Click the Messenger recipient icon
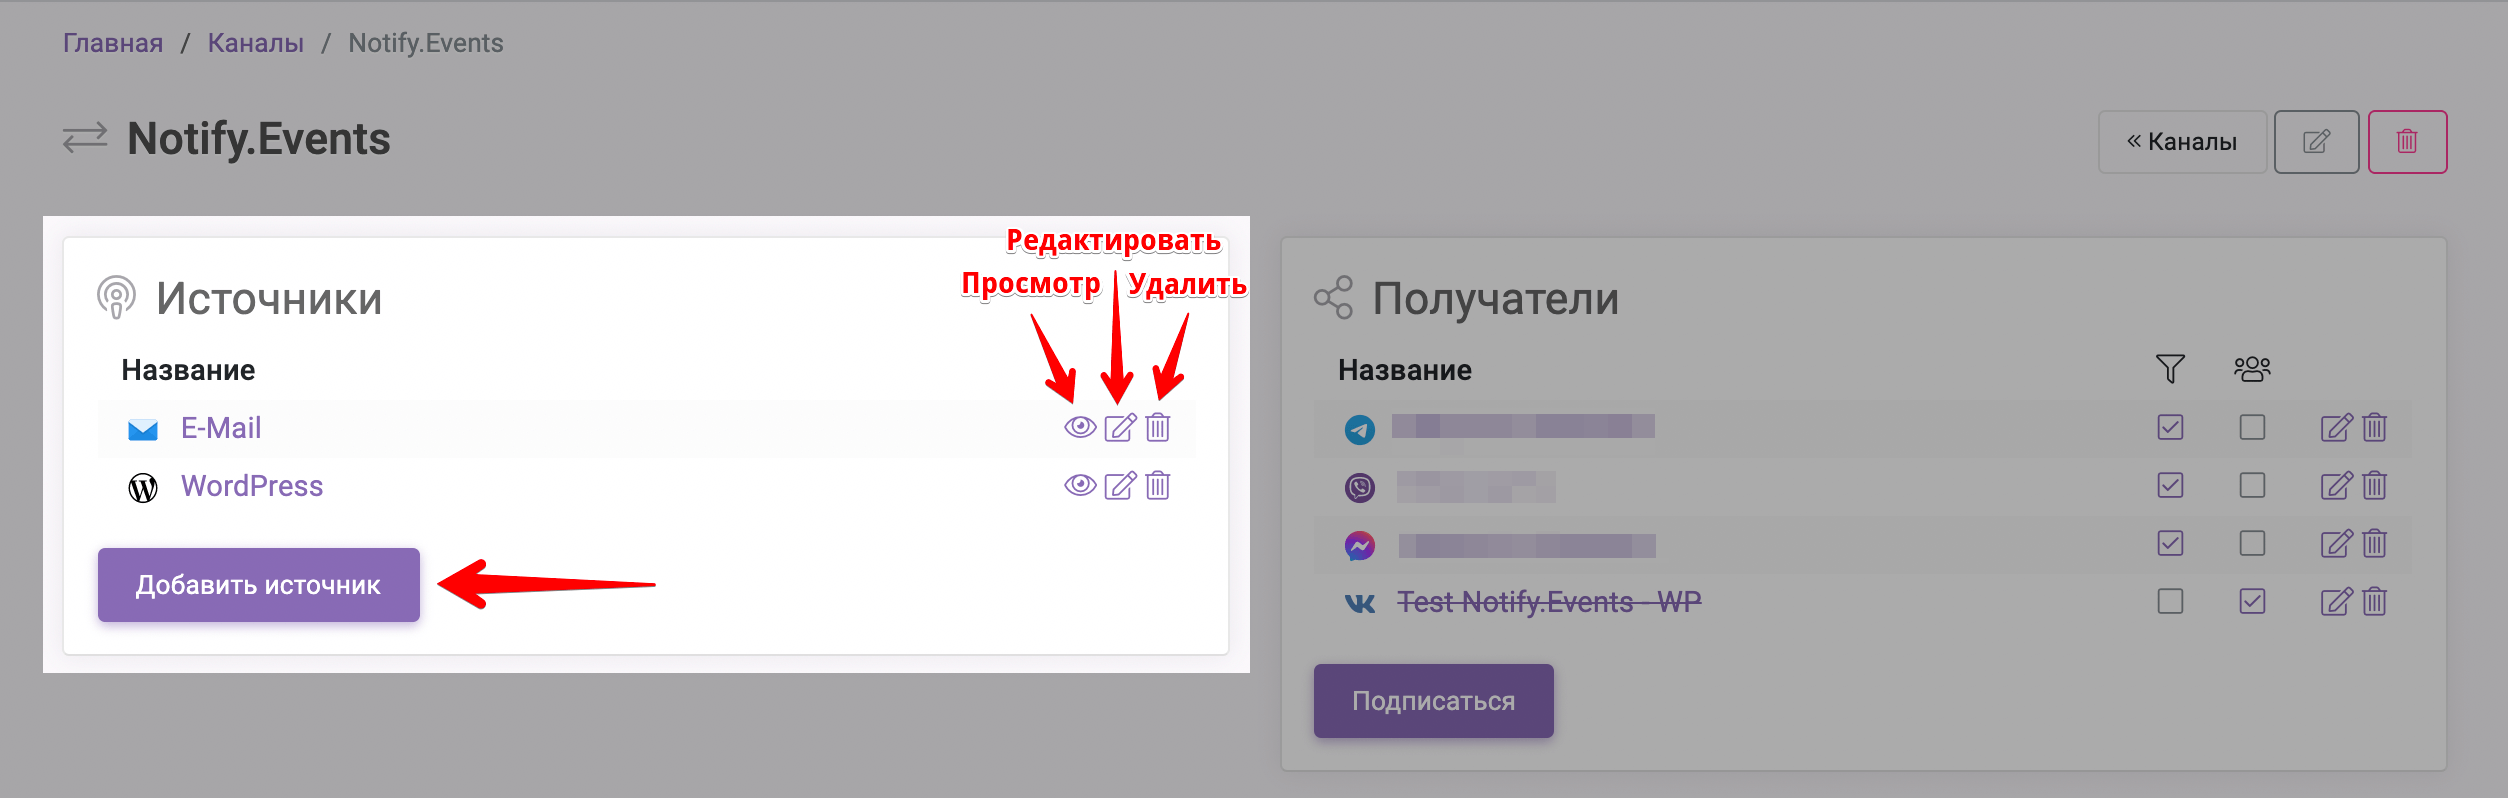This screenshot has width=2508, height=798. click(1360, 546)
